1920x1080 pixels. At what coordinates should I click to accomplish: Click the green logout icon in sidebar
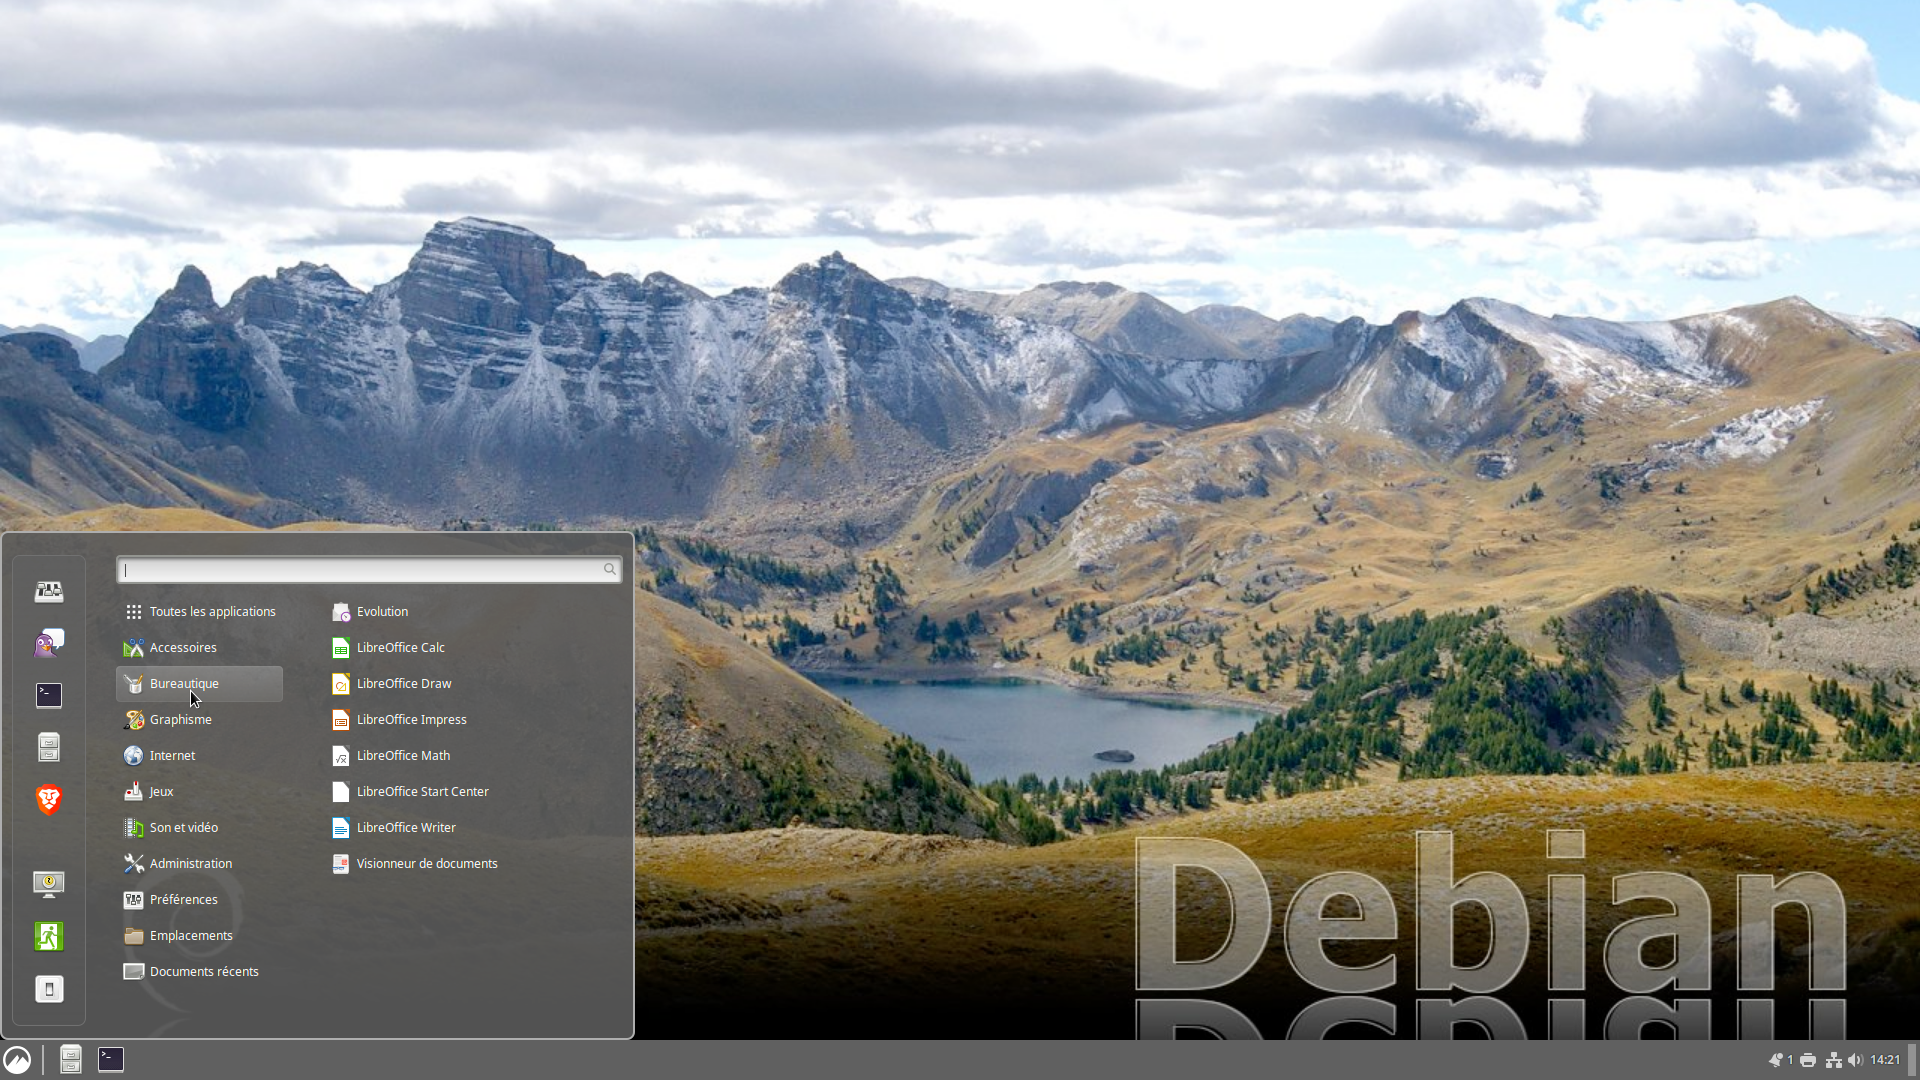point(48,937)
